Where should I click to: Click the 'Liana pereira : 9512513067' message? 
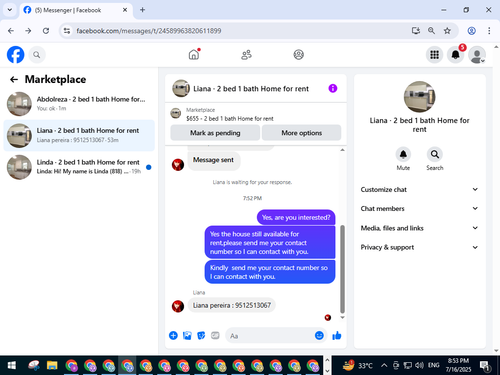232,305
